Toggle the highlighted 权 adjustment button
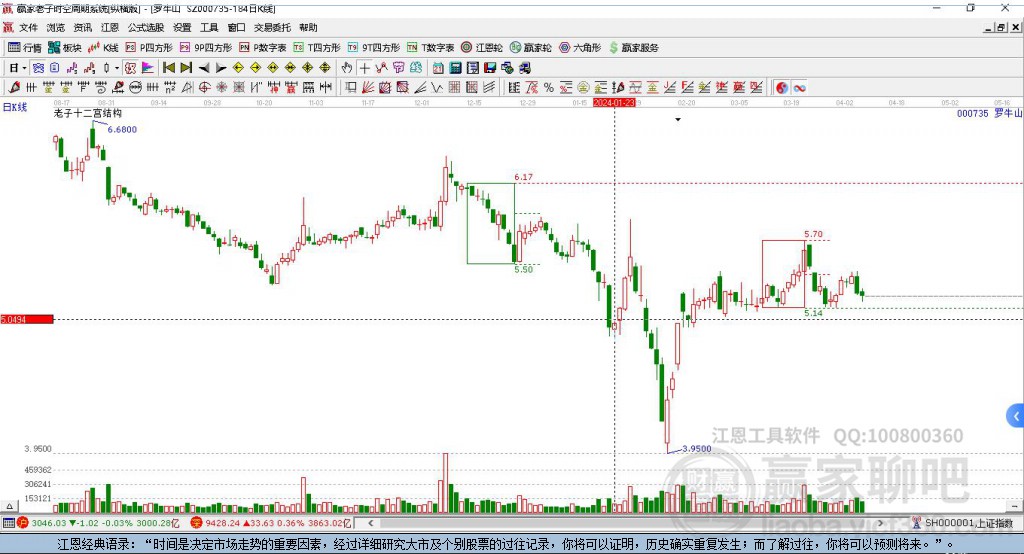Viewport: 1024px width, 554px height. click(x=130, y=68)
